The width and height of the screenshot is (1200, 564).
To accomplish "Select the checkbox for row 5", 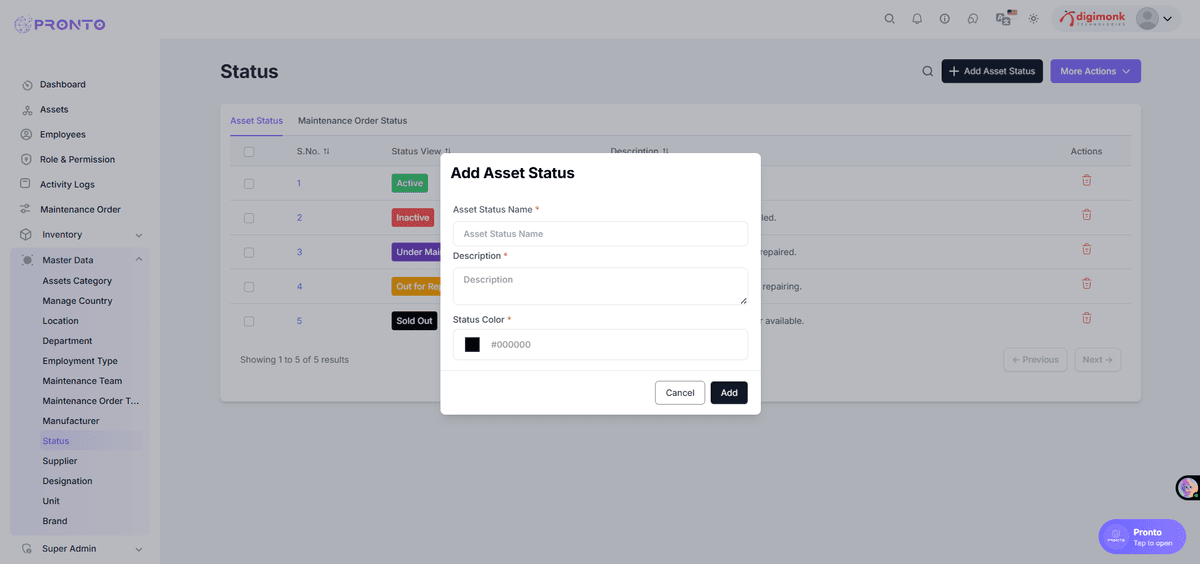I will (x=249, y=321).
